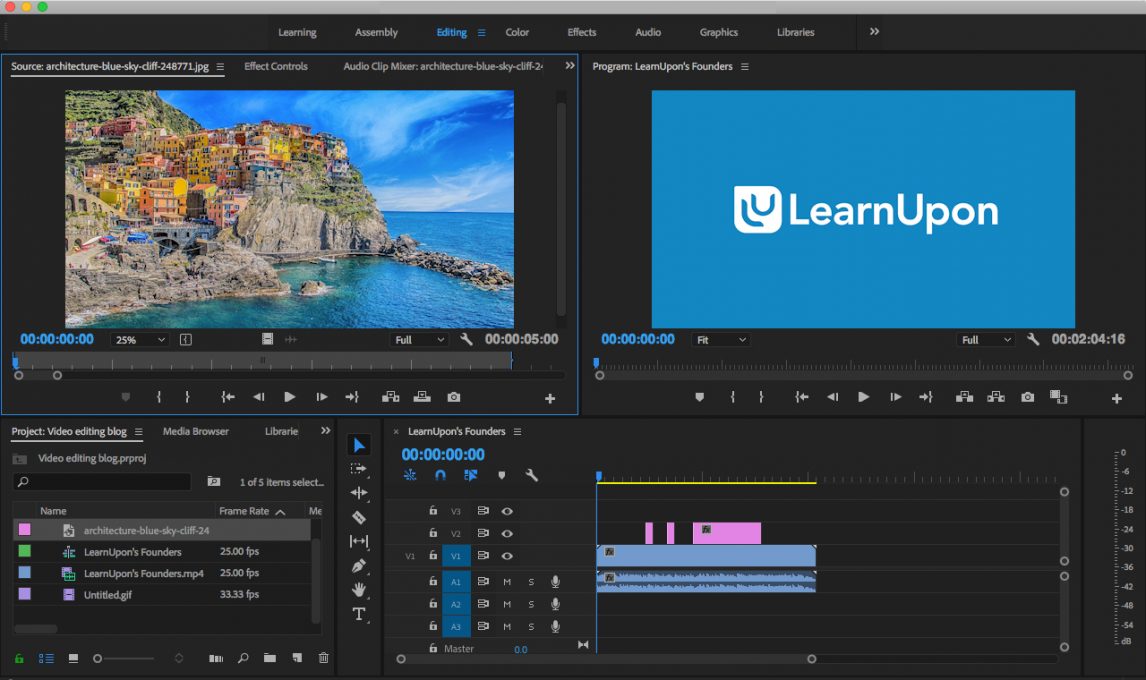Open the Fit zoom dropdown in Program monitor

(721, 340)
